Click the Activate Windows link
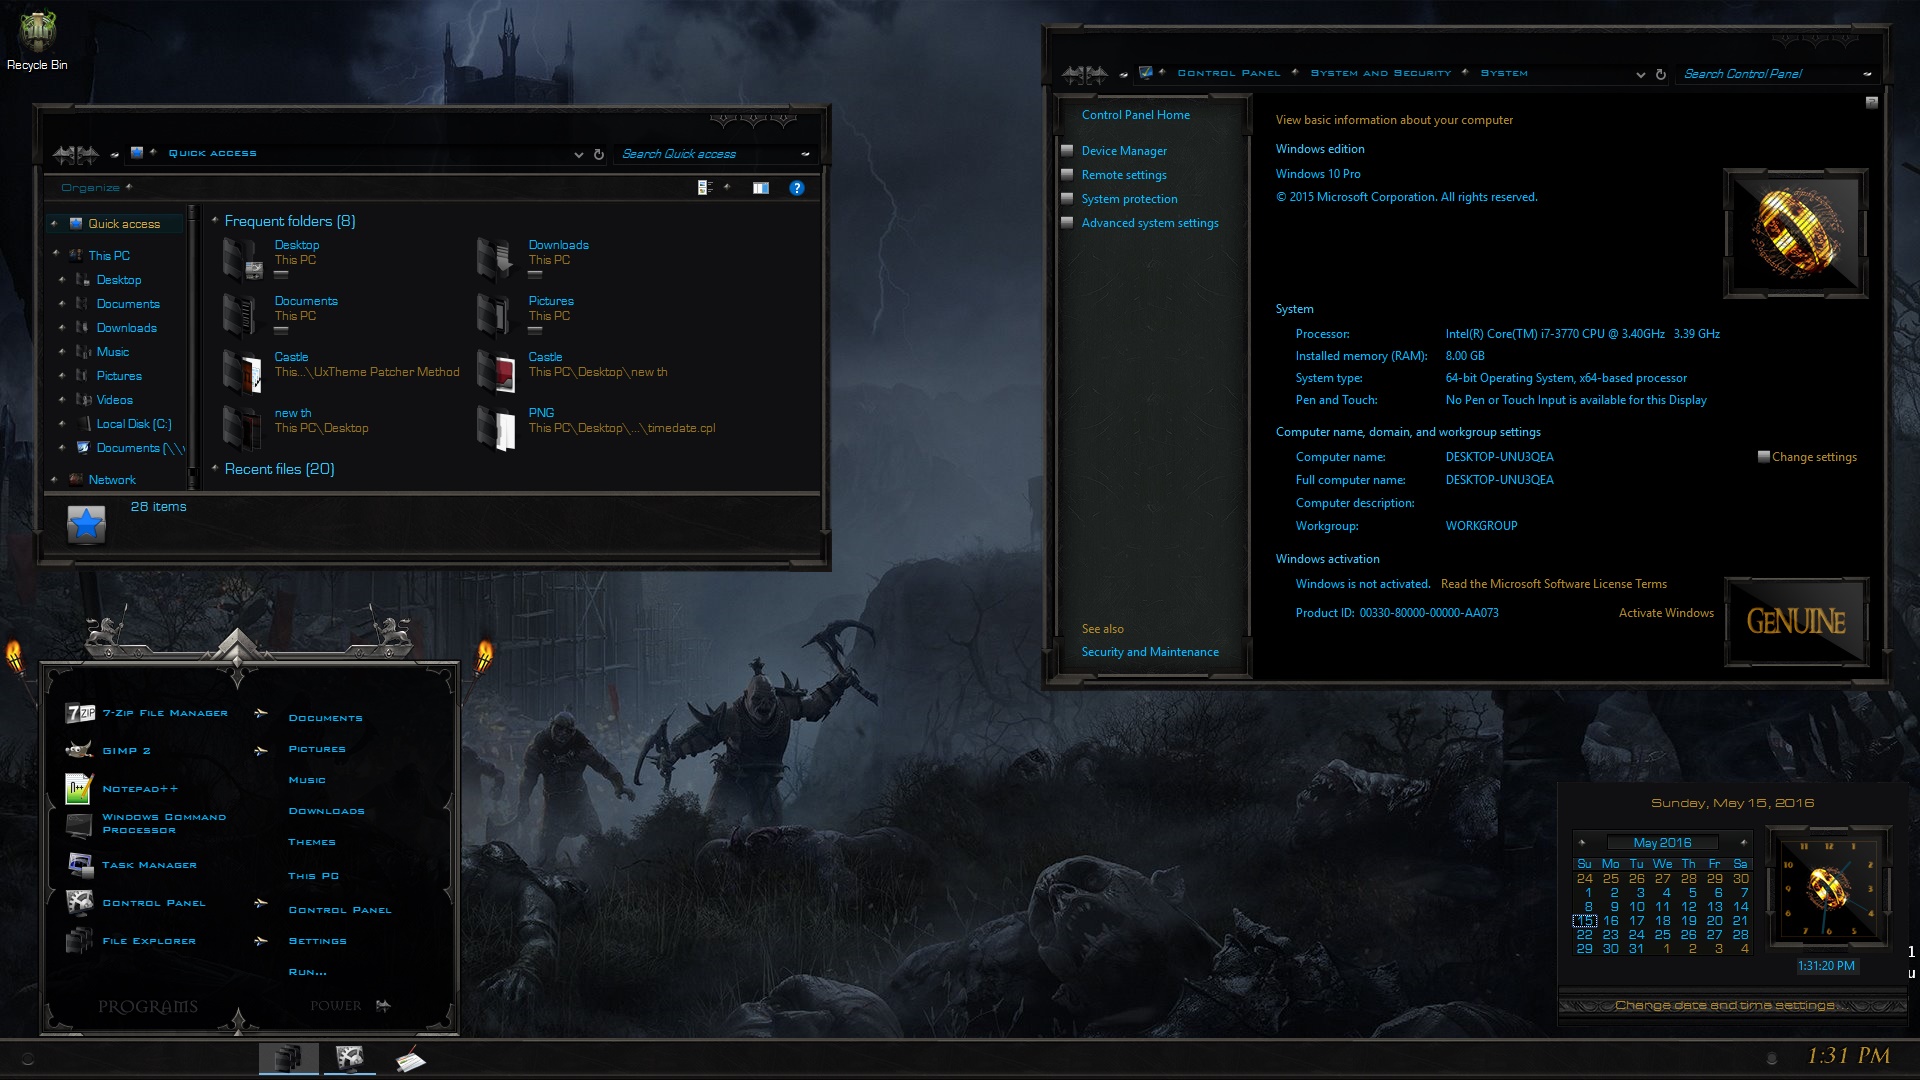Image resolution: width=1920 pixels, height=1080 pixels. coord(1666,612)
